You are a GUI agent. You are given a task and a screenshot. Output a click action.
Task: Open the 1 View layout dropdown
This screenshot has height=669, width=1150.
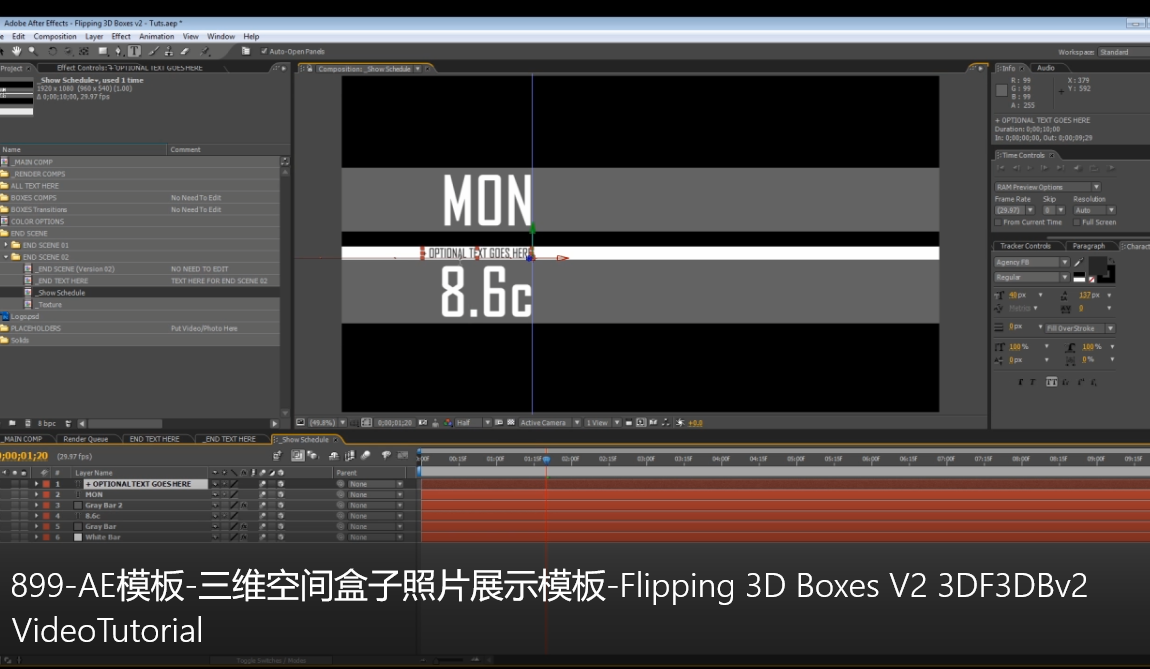(603, 423)
